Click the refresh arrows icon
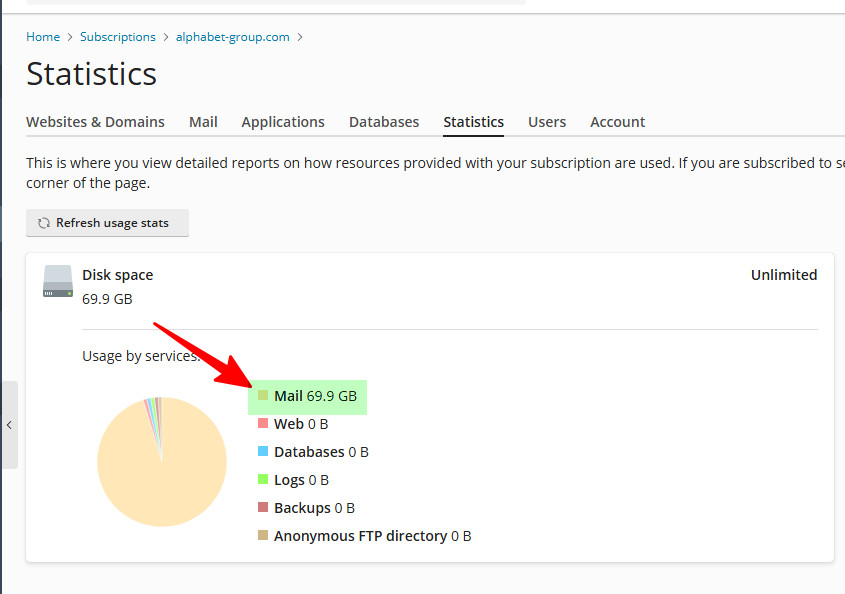The image size is (845, 594). tap(44, 223)
